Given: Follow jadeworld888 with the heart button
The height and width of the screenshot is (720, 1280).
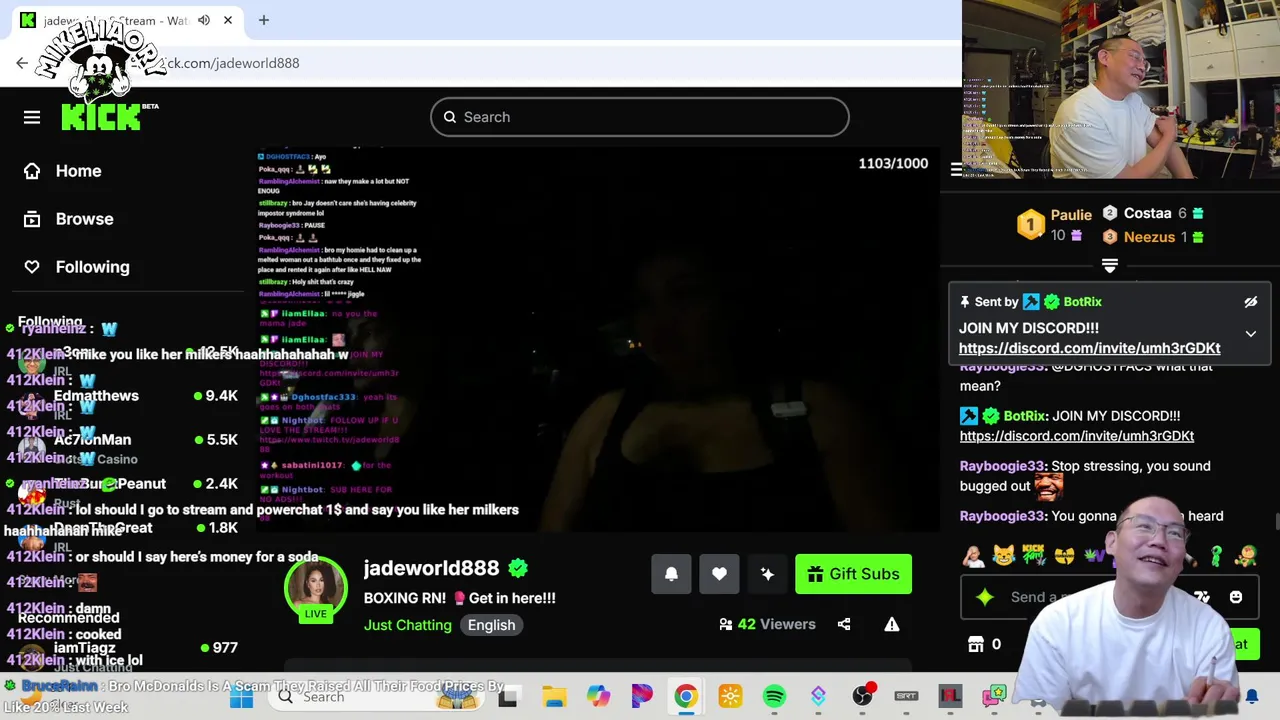Looking at the screenshot, I should tap(719, 574).
